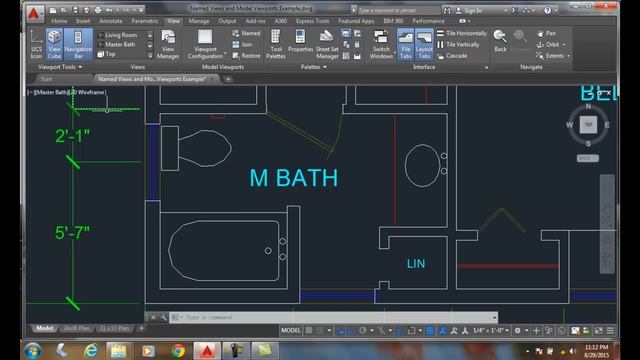Click the Extents zoom tool

(x=550, y=56)
